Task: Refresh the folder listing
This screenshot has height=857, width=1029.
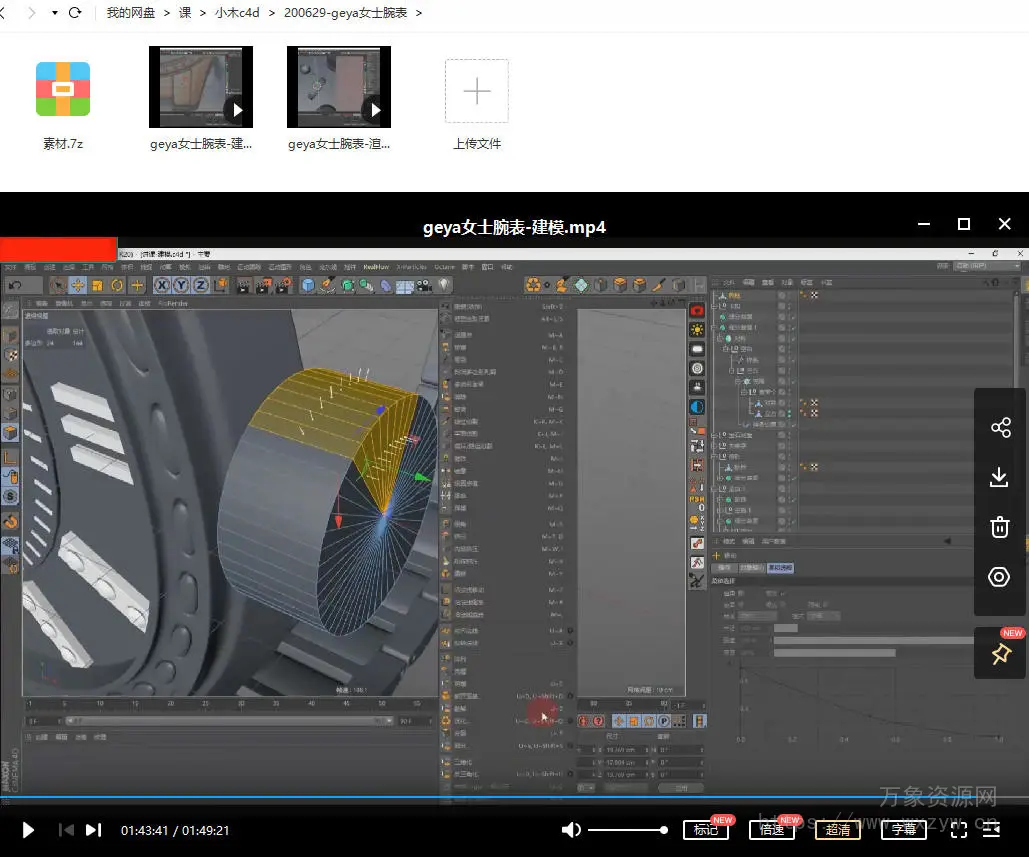Action: click(75, 13)
